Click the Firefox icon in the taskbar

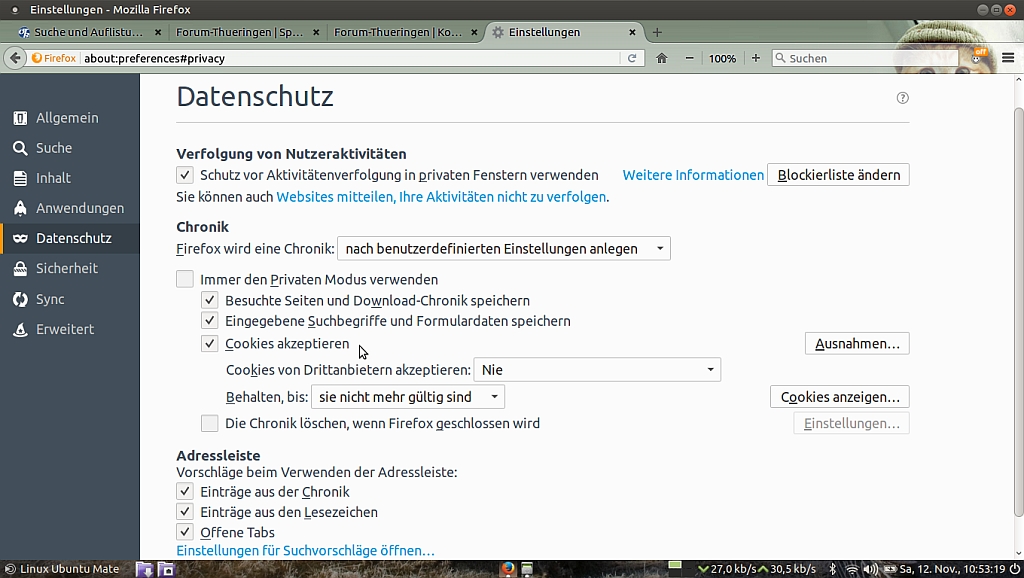pos(507,569)
